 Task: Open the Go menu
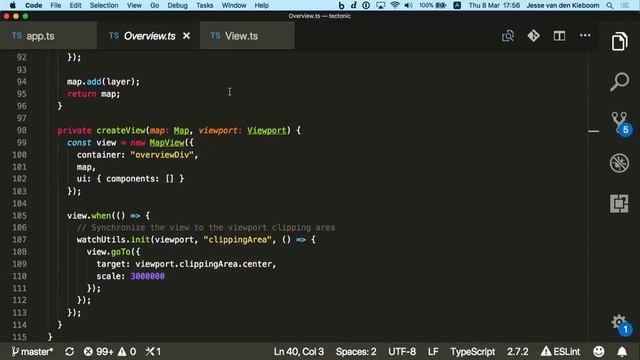[155, 5]
